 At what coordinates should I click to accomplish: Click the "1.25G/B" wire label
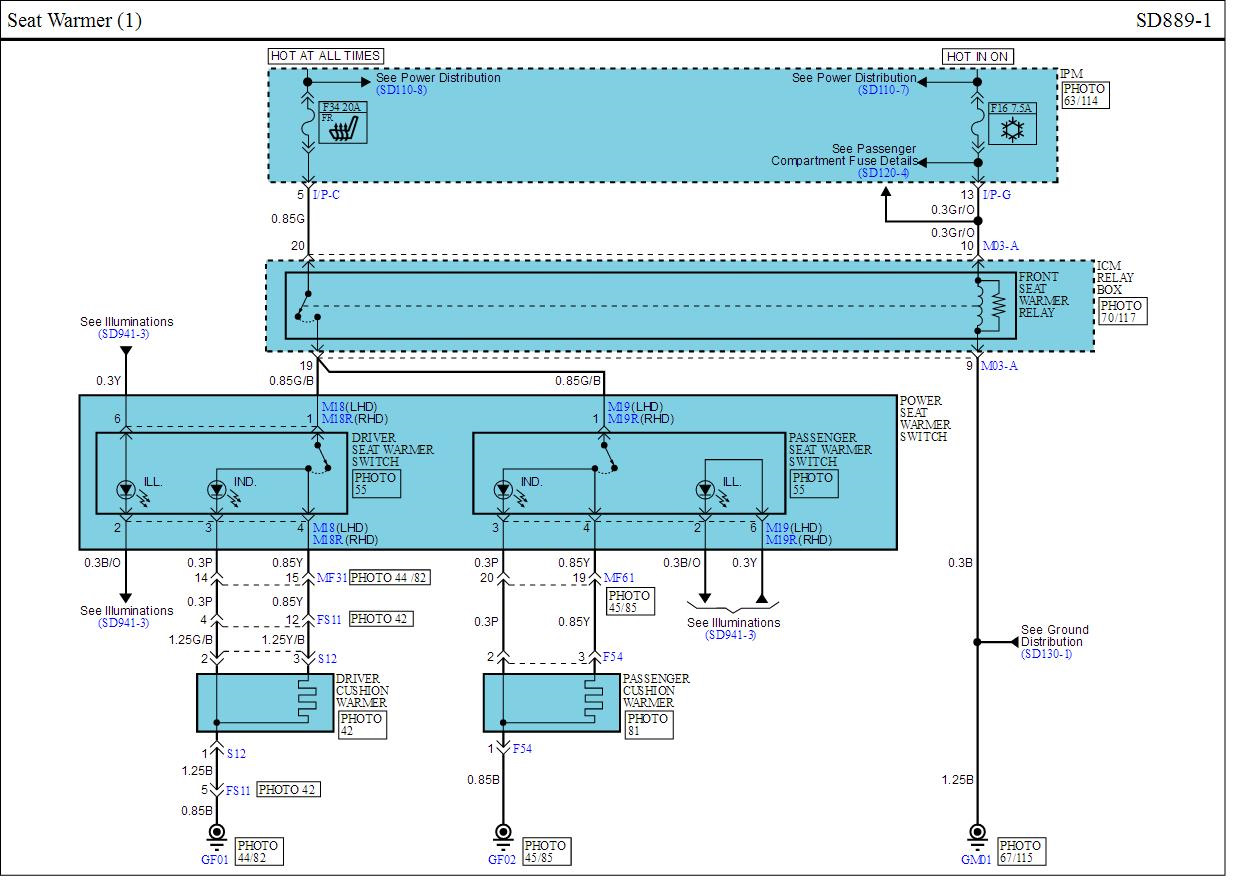189,640
